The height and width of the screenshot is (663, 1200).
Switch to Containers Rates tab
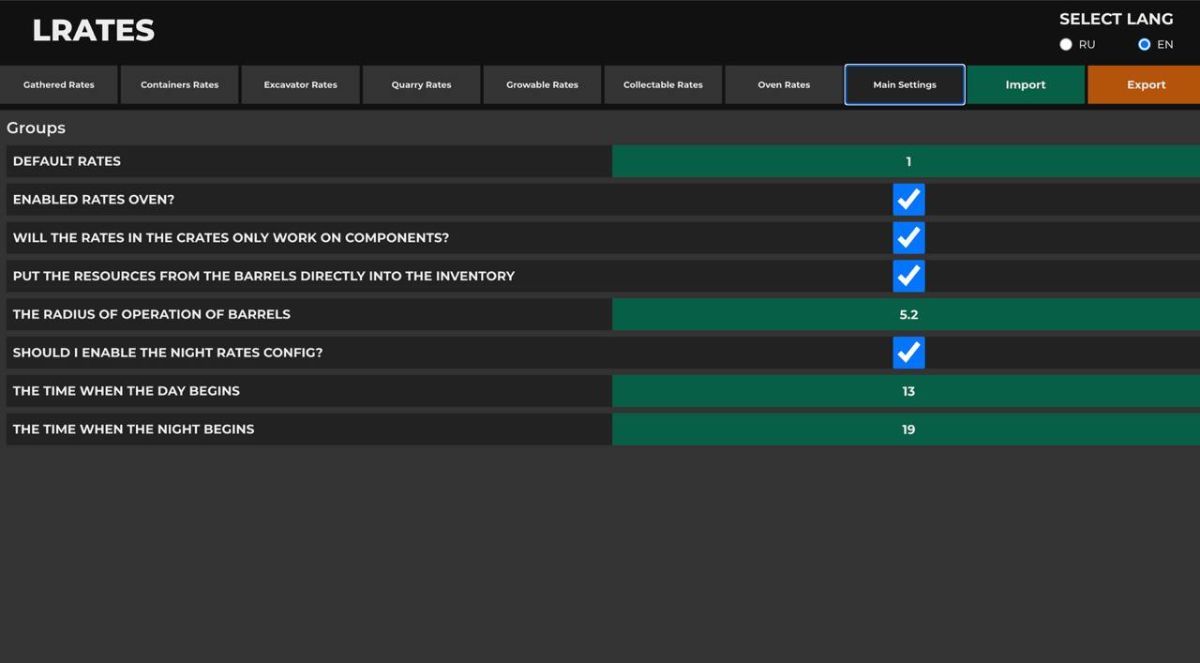180,85
